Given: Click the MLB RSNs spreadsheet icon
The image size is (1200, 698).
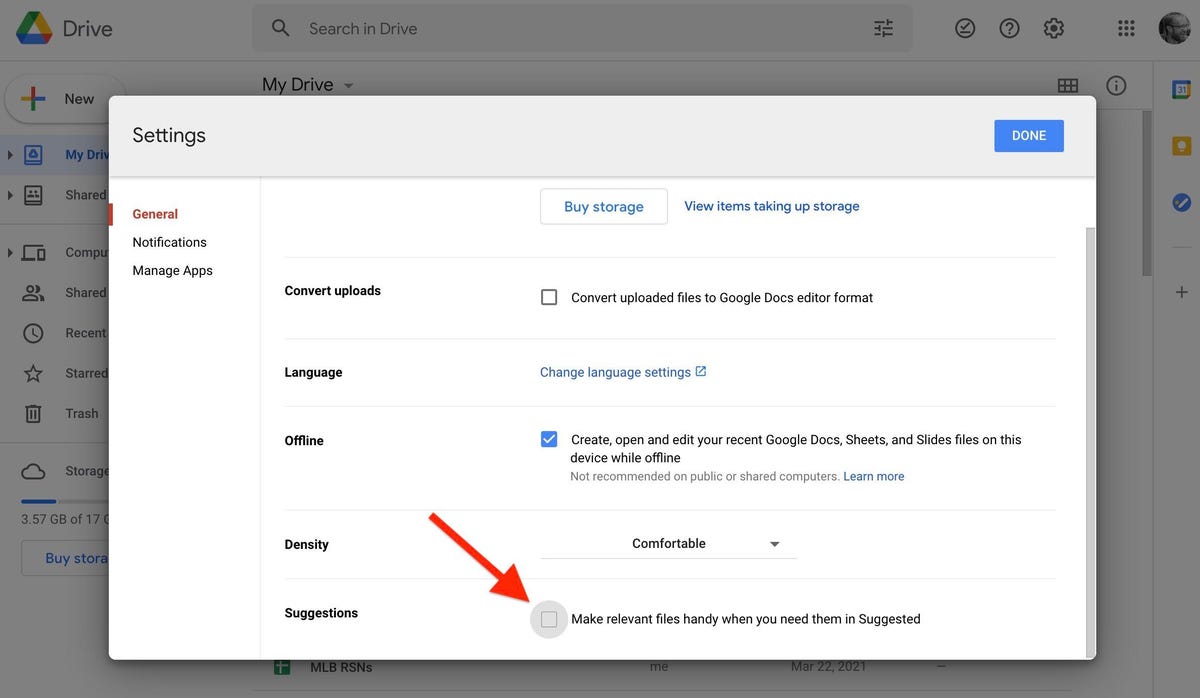Looking at the screenshot, I should click(x=282, y=666).
